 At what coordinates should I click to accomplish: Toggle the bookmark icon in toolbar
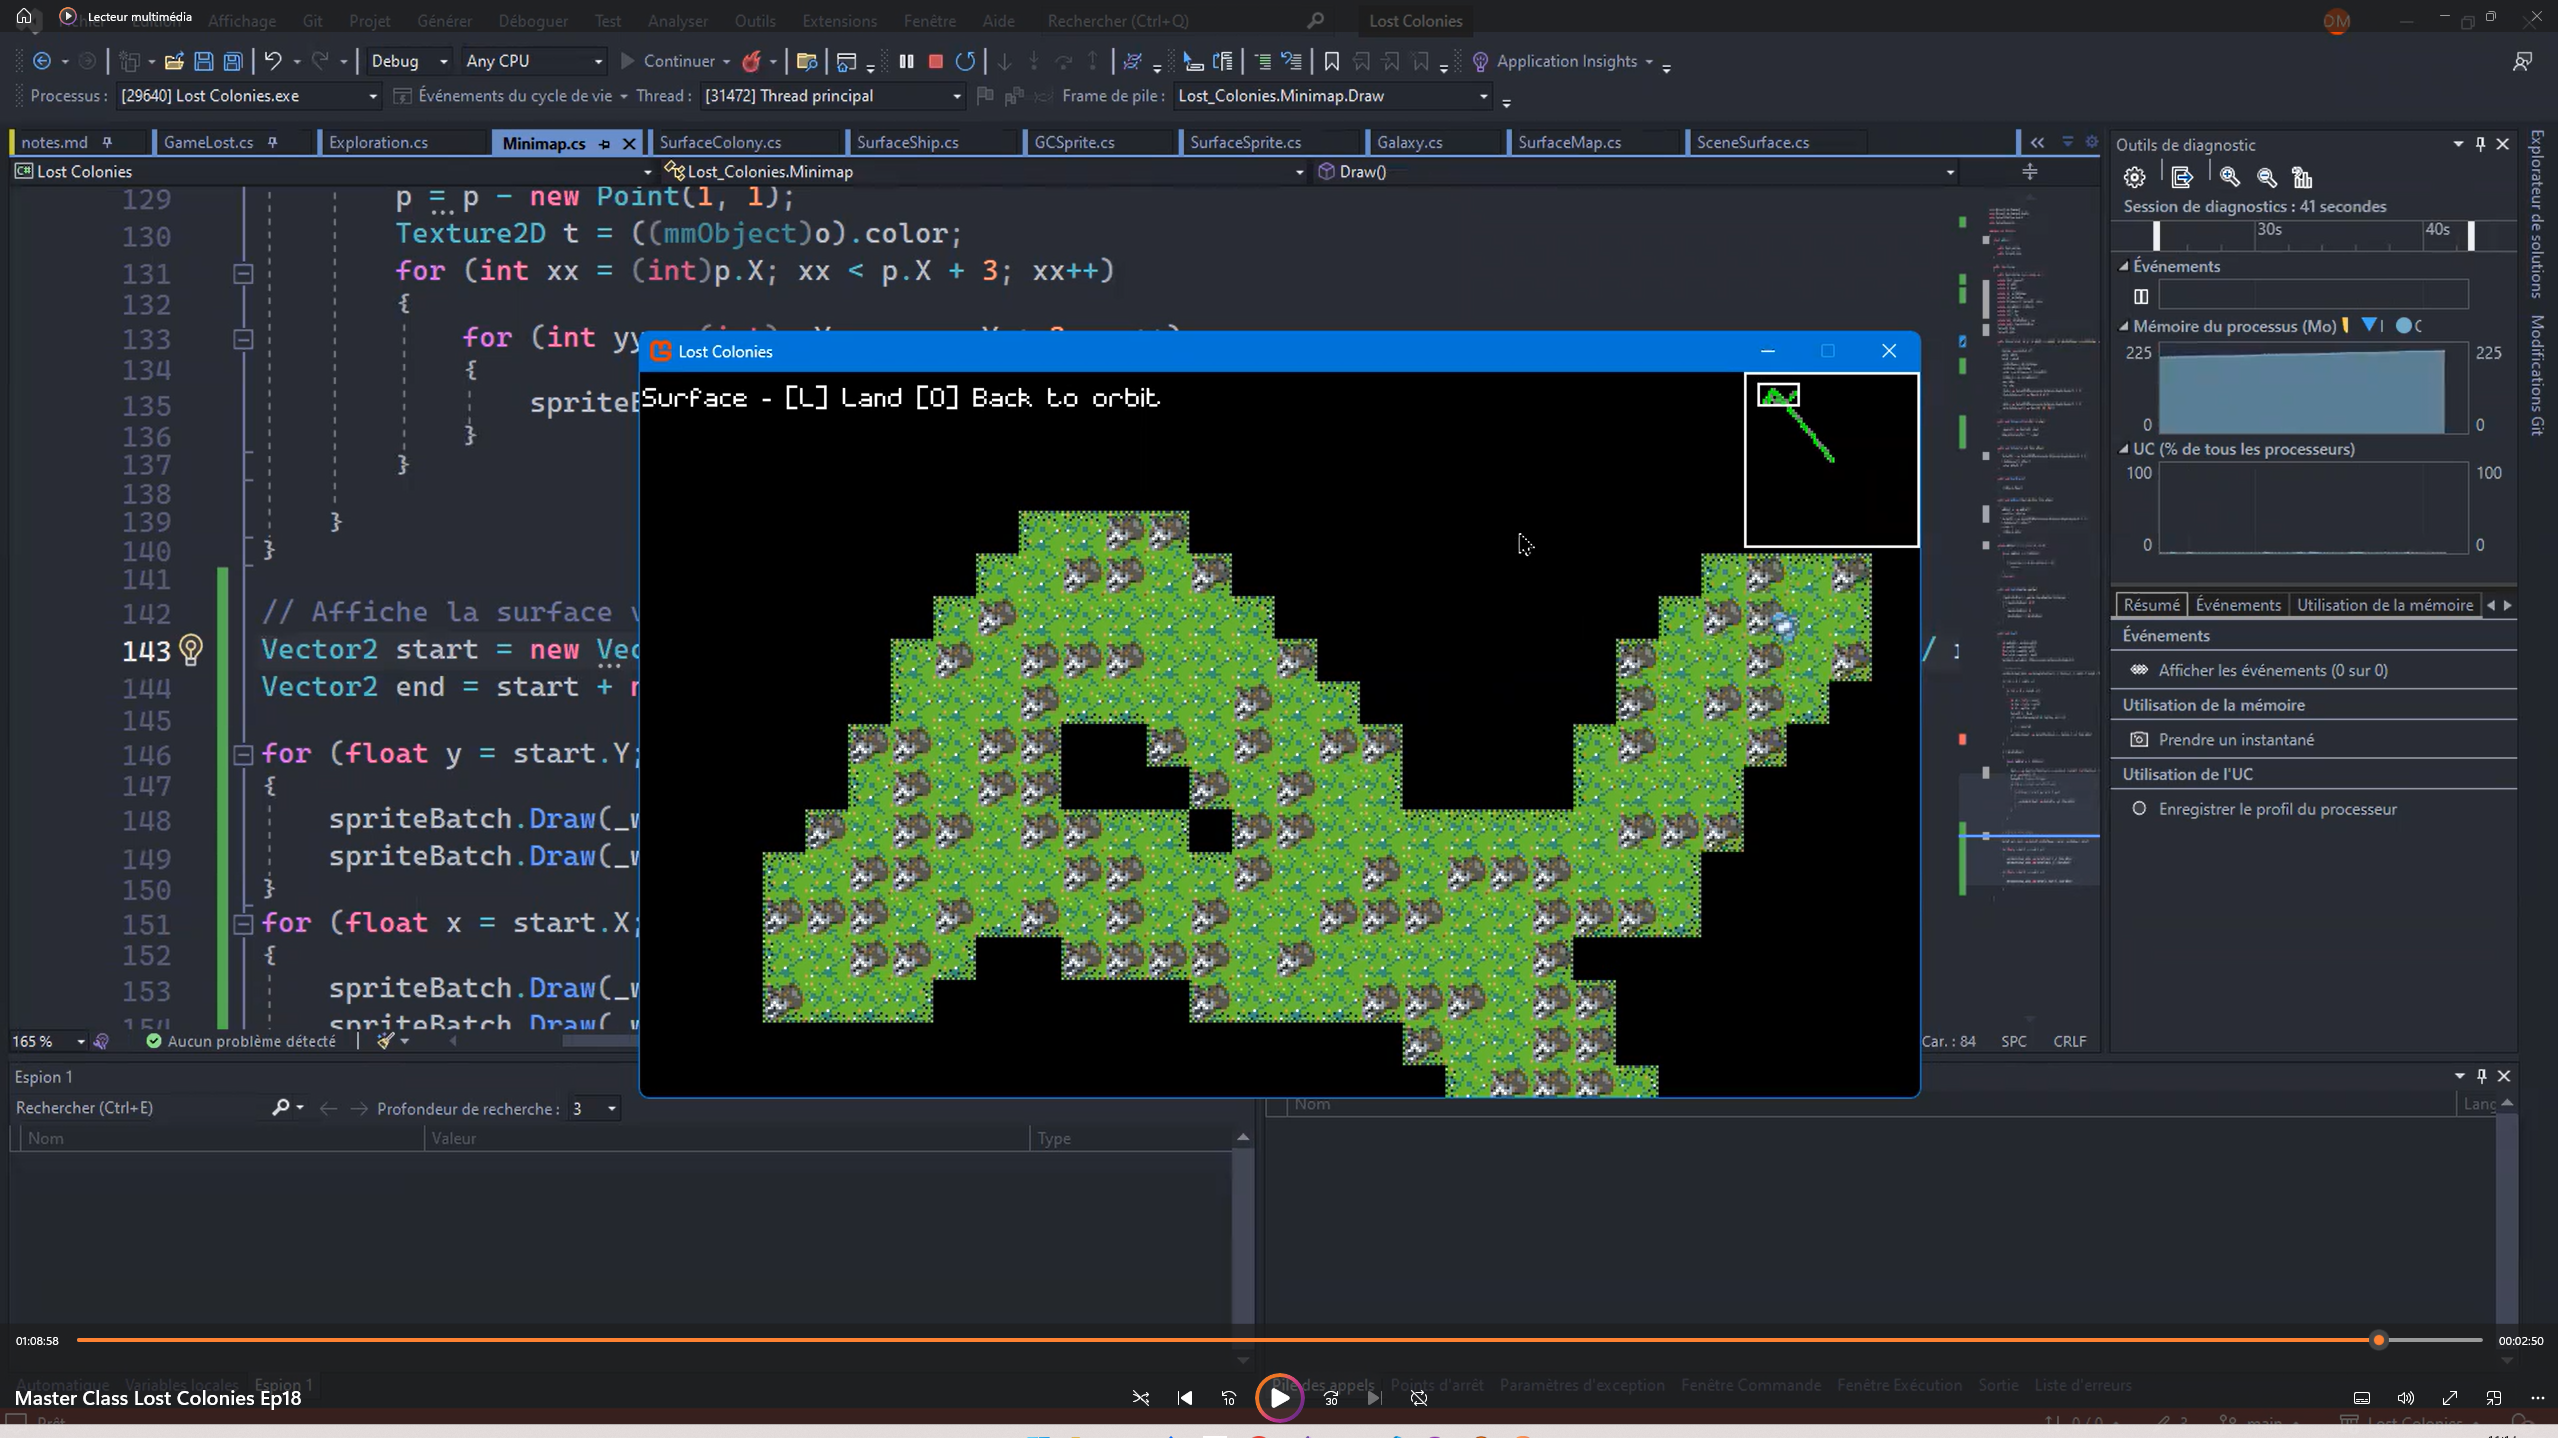pyautogui.click(x=1331, y=61)
